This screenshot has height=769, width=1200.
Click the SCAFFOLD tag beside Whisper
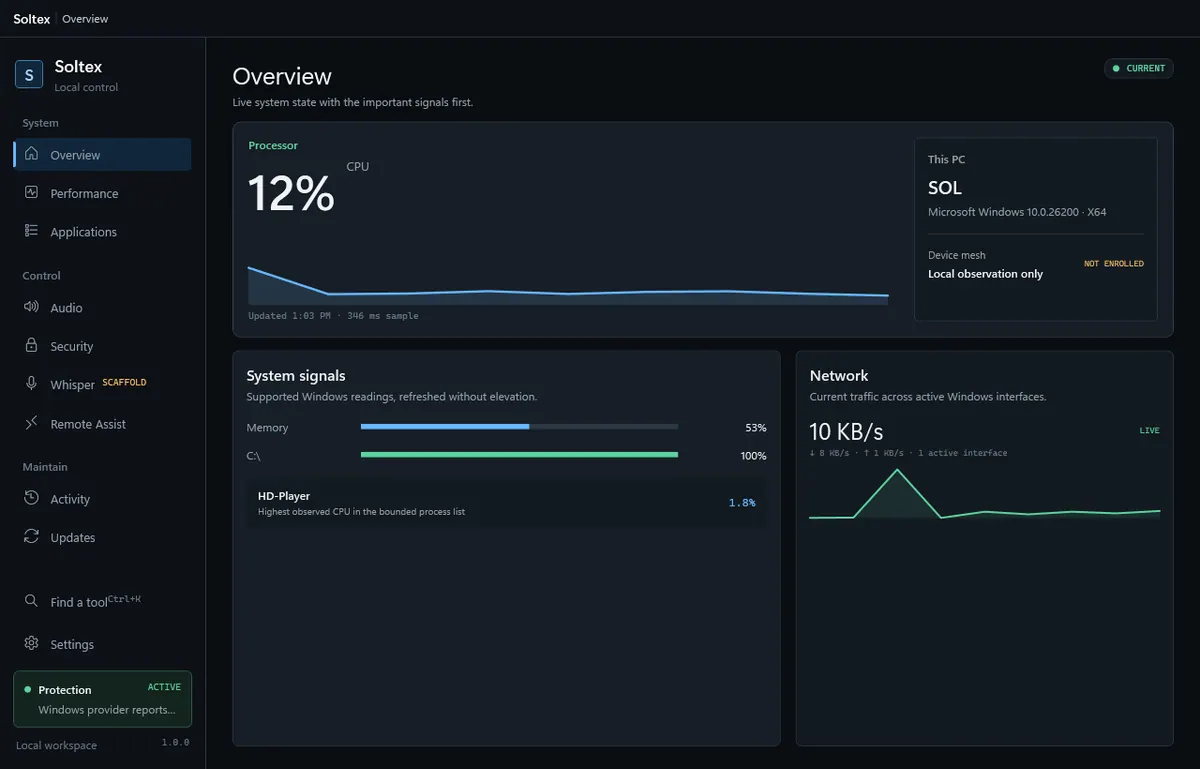coord(124,382)
